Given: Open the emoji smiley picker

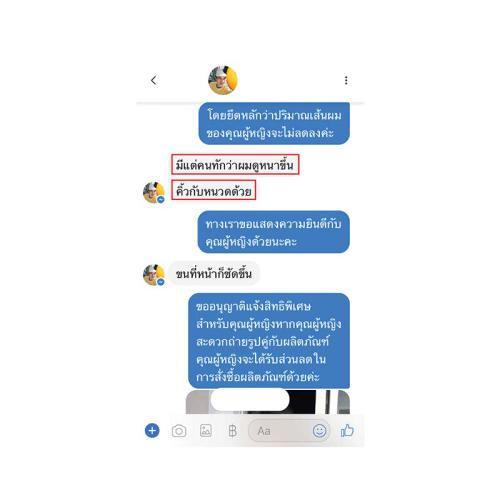Looking at the screenshot, I should 319,431.
